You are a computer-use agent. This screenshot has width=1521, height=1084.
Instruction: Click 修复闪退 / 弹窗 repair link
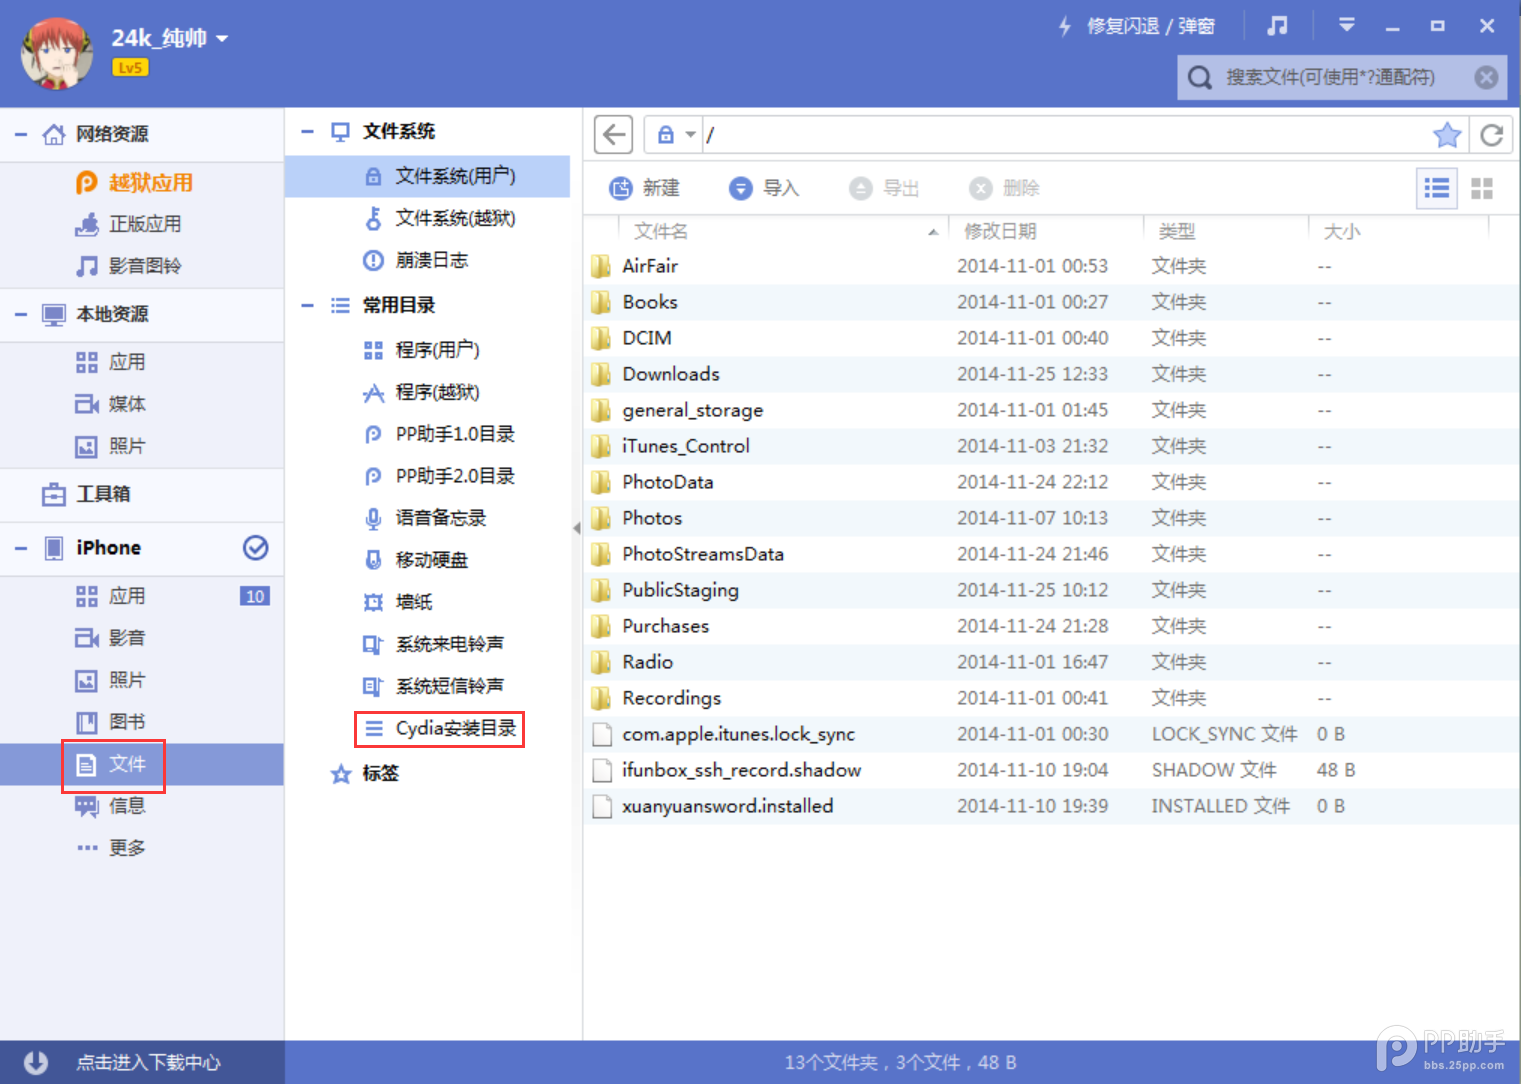[1136, 26]
